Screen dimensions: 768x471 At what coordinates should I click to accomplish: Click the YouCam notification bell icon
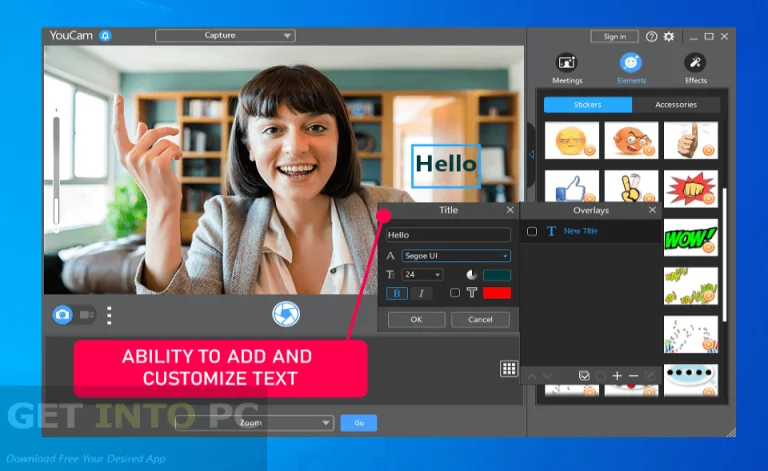105,36
